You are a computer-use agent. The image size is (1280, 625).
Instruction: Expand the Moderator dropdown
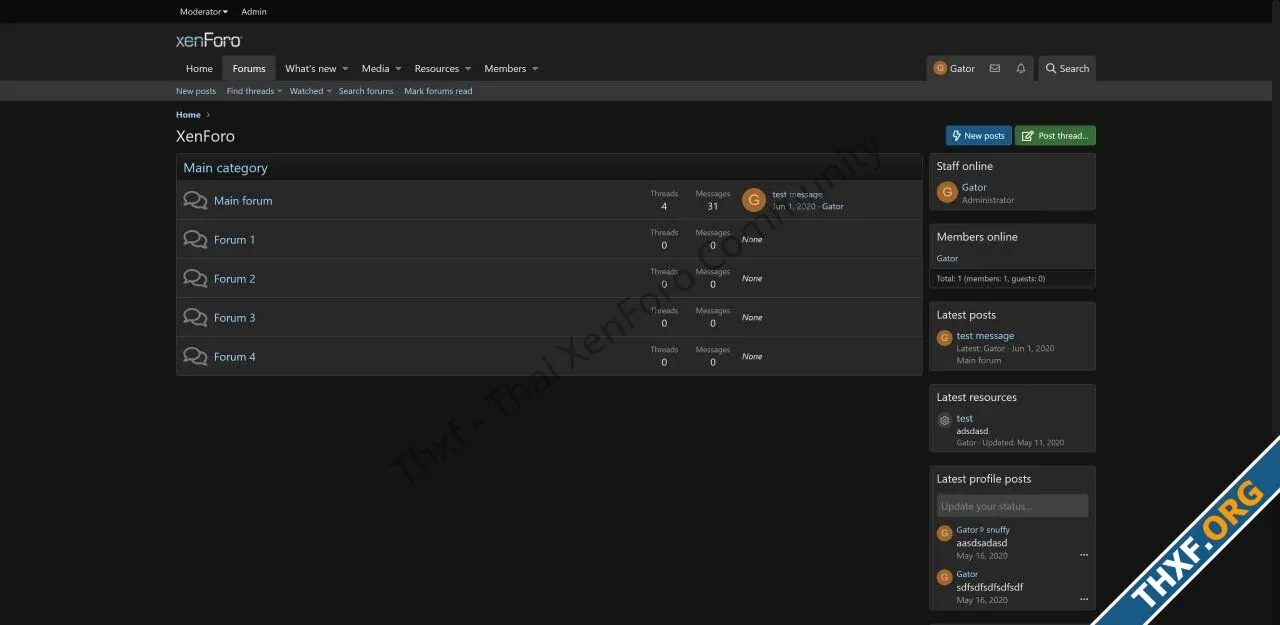[204, 12]
